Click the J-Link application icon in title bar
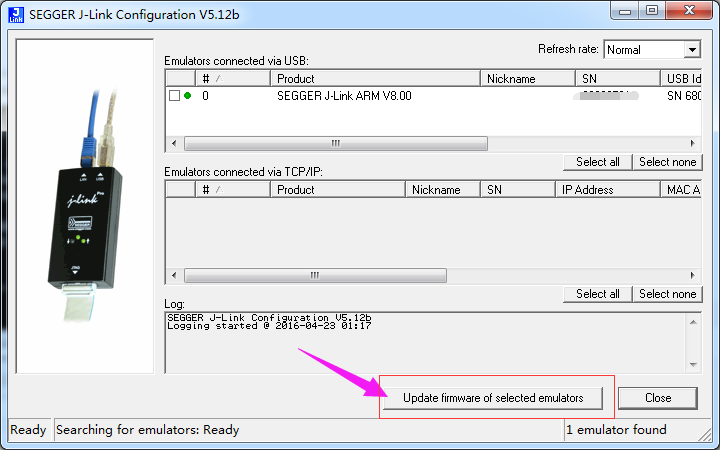 tap(16, 15)
